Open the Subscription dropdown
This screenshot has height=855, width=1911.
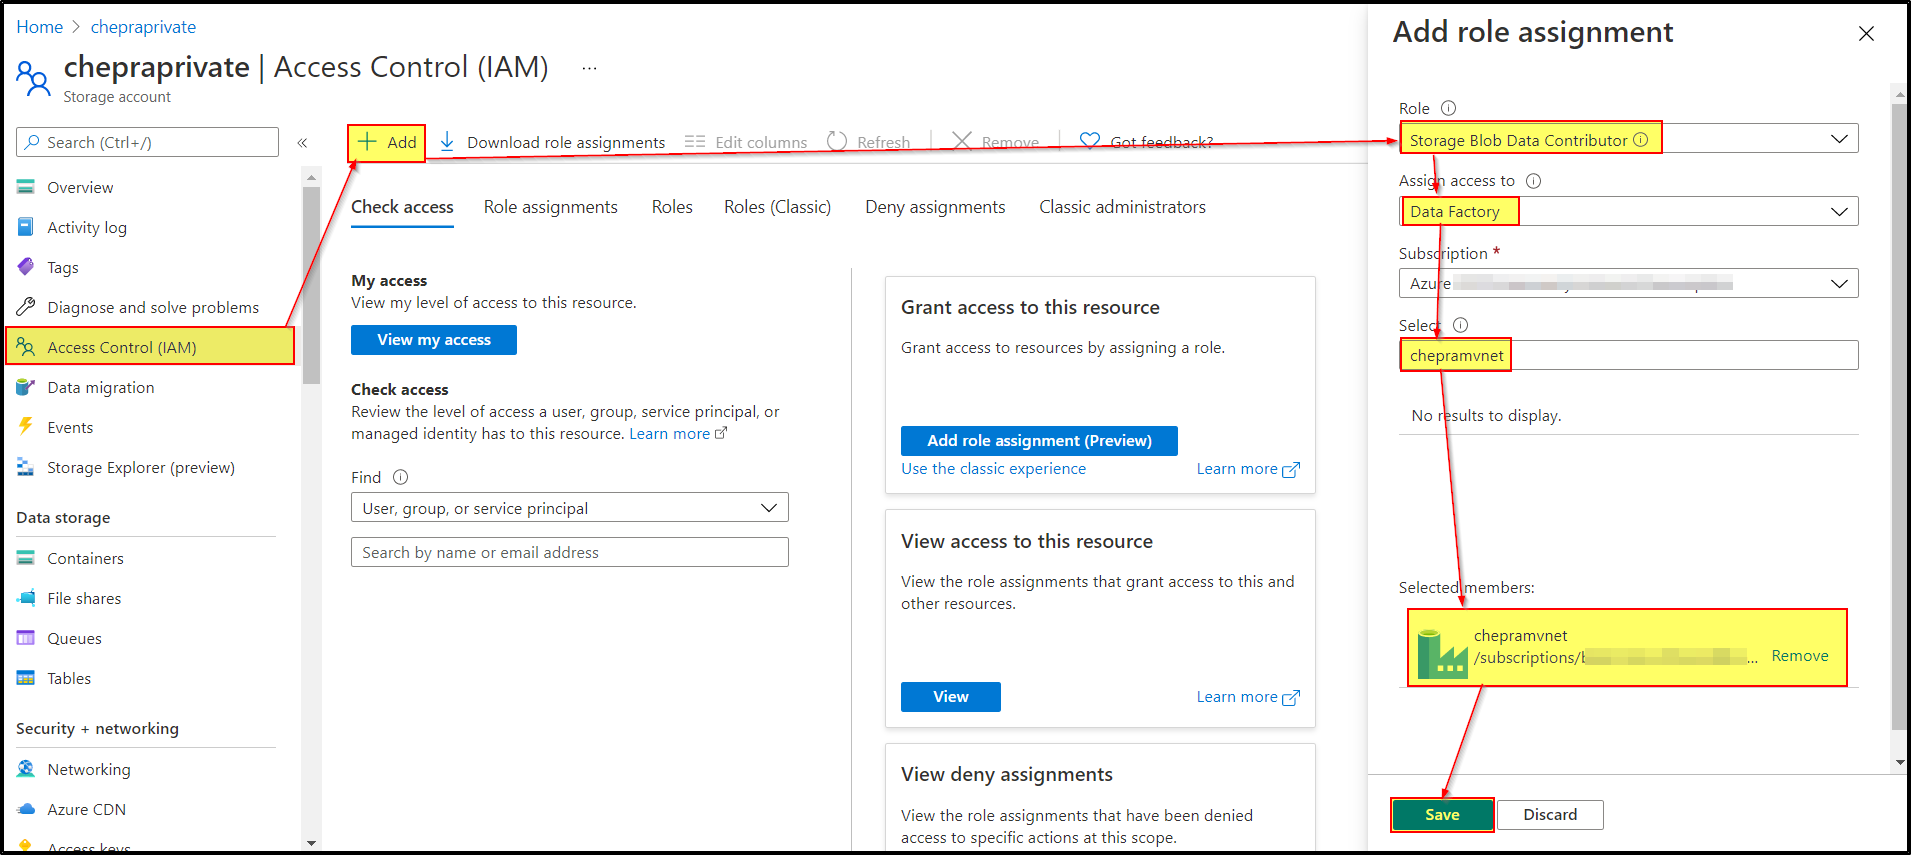tap(1628, 283)
